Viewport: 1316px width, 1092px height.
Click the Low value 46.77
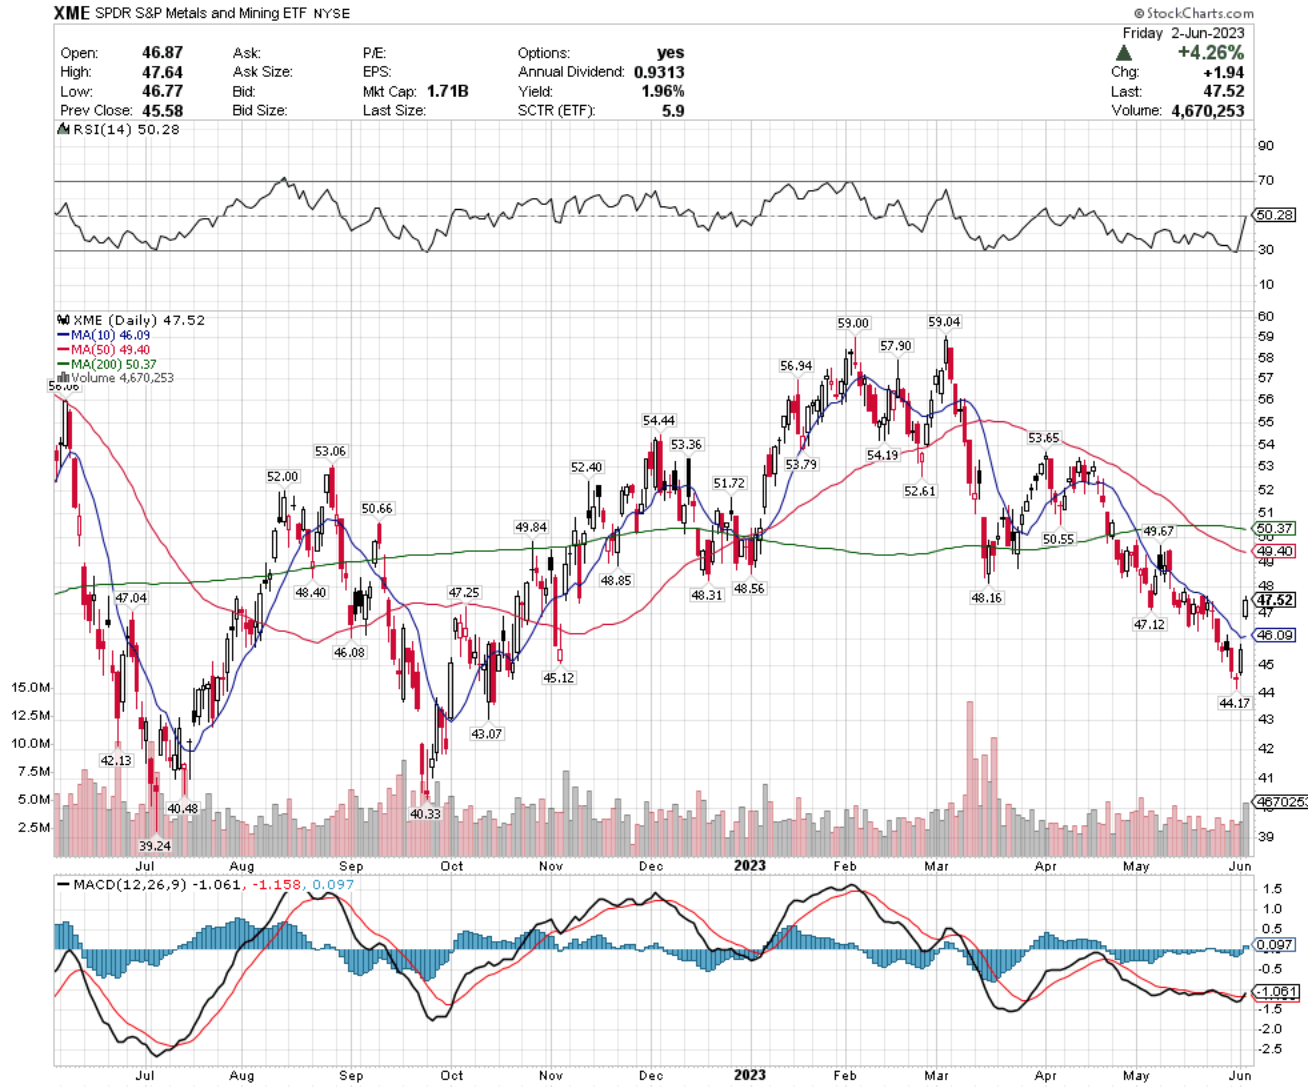point(163,91)
